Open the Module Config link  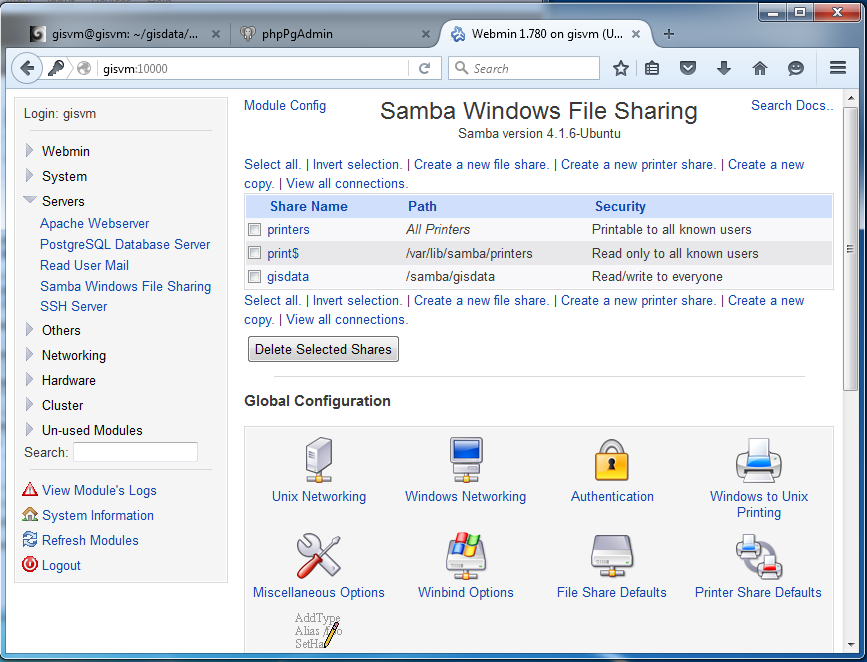[285, 106]
